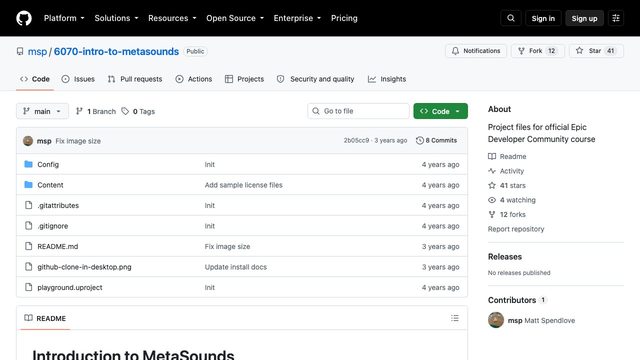Open the Contributors heading link
This screenshot has width=640, height=360.
point(517,300)
